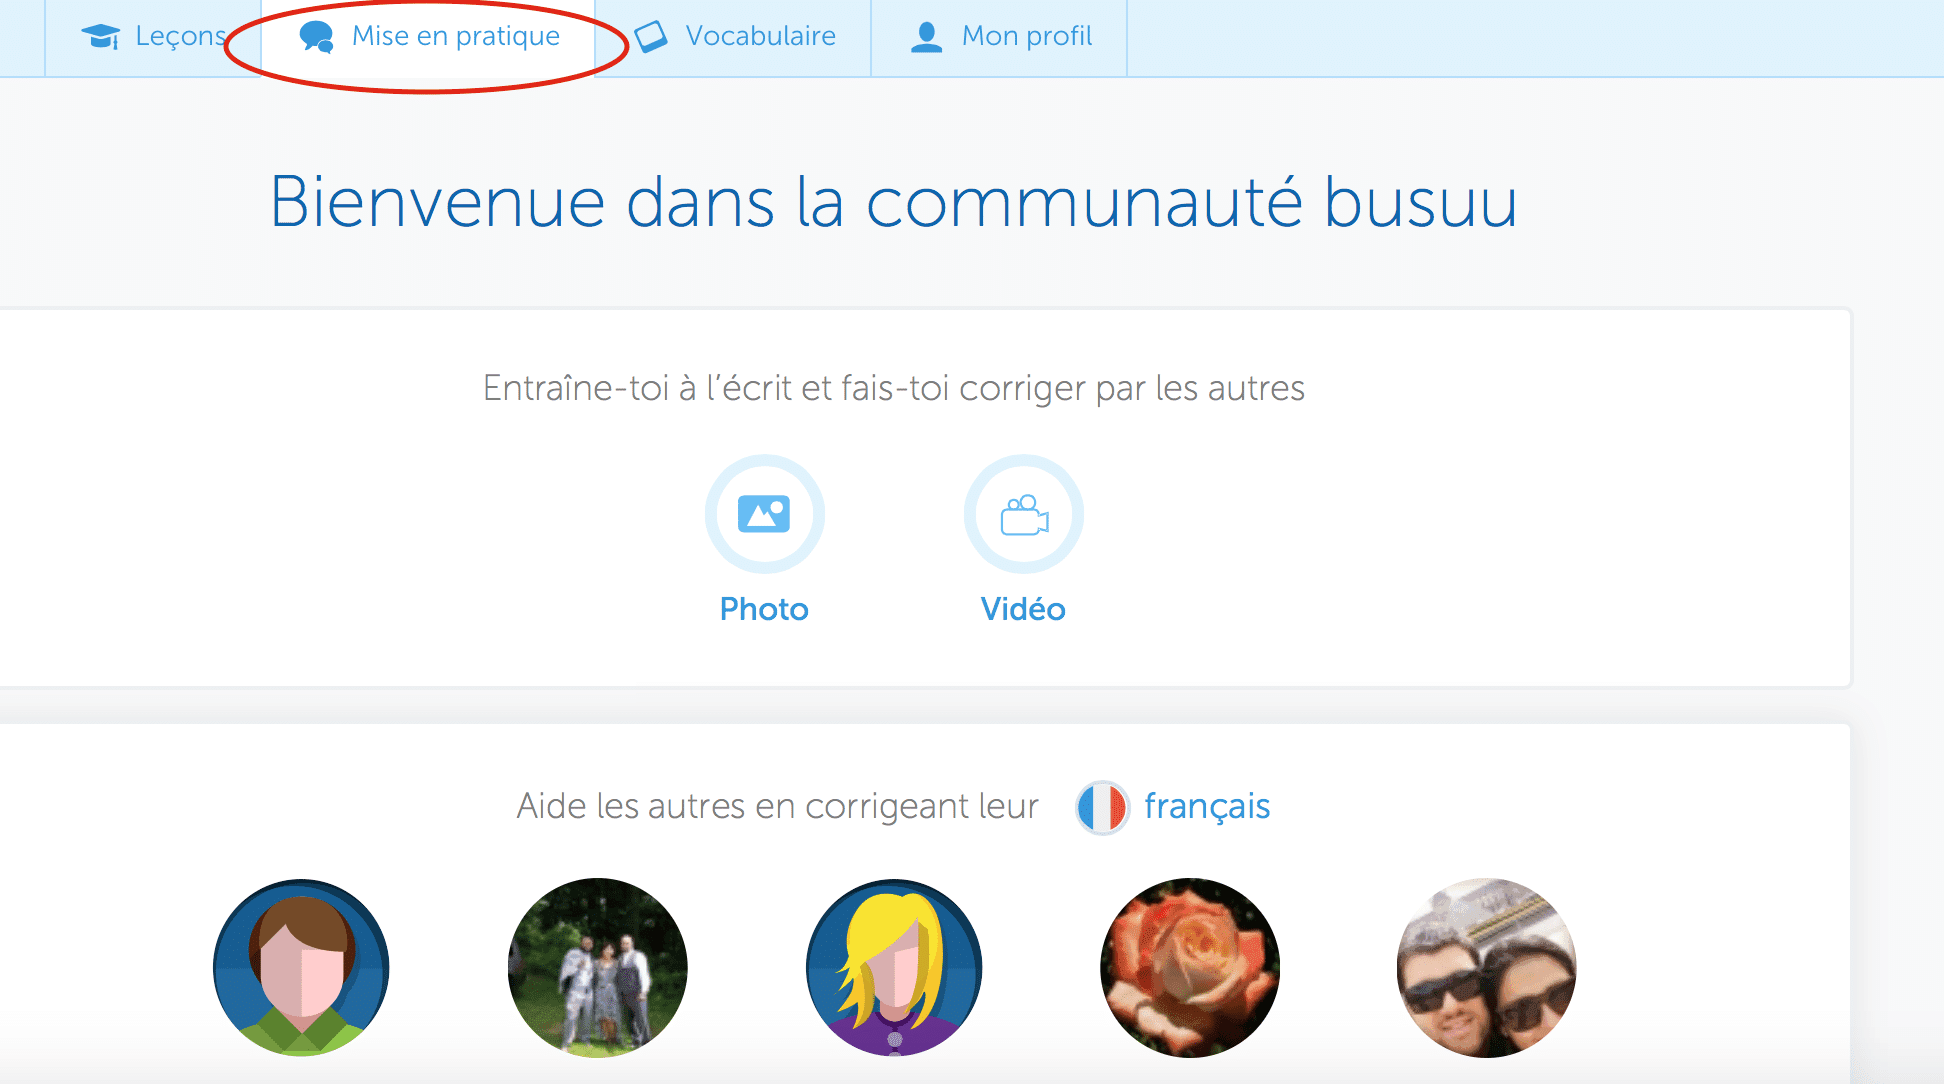Click the graduation cap Leçons icon

coord(101,36)
